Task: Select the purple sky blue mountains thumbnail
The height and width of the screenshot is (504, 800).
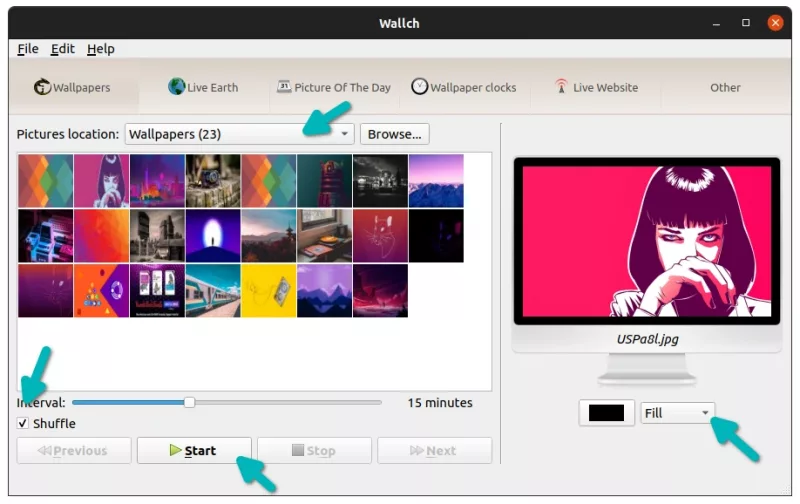Action: coord(436,181)
